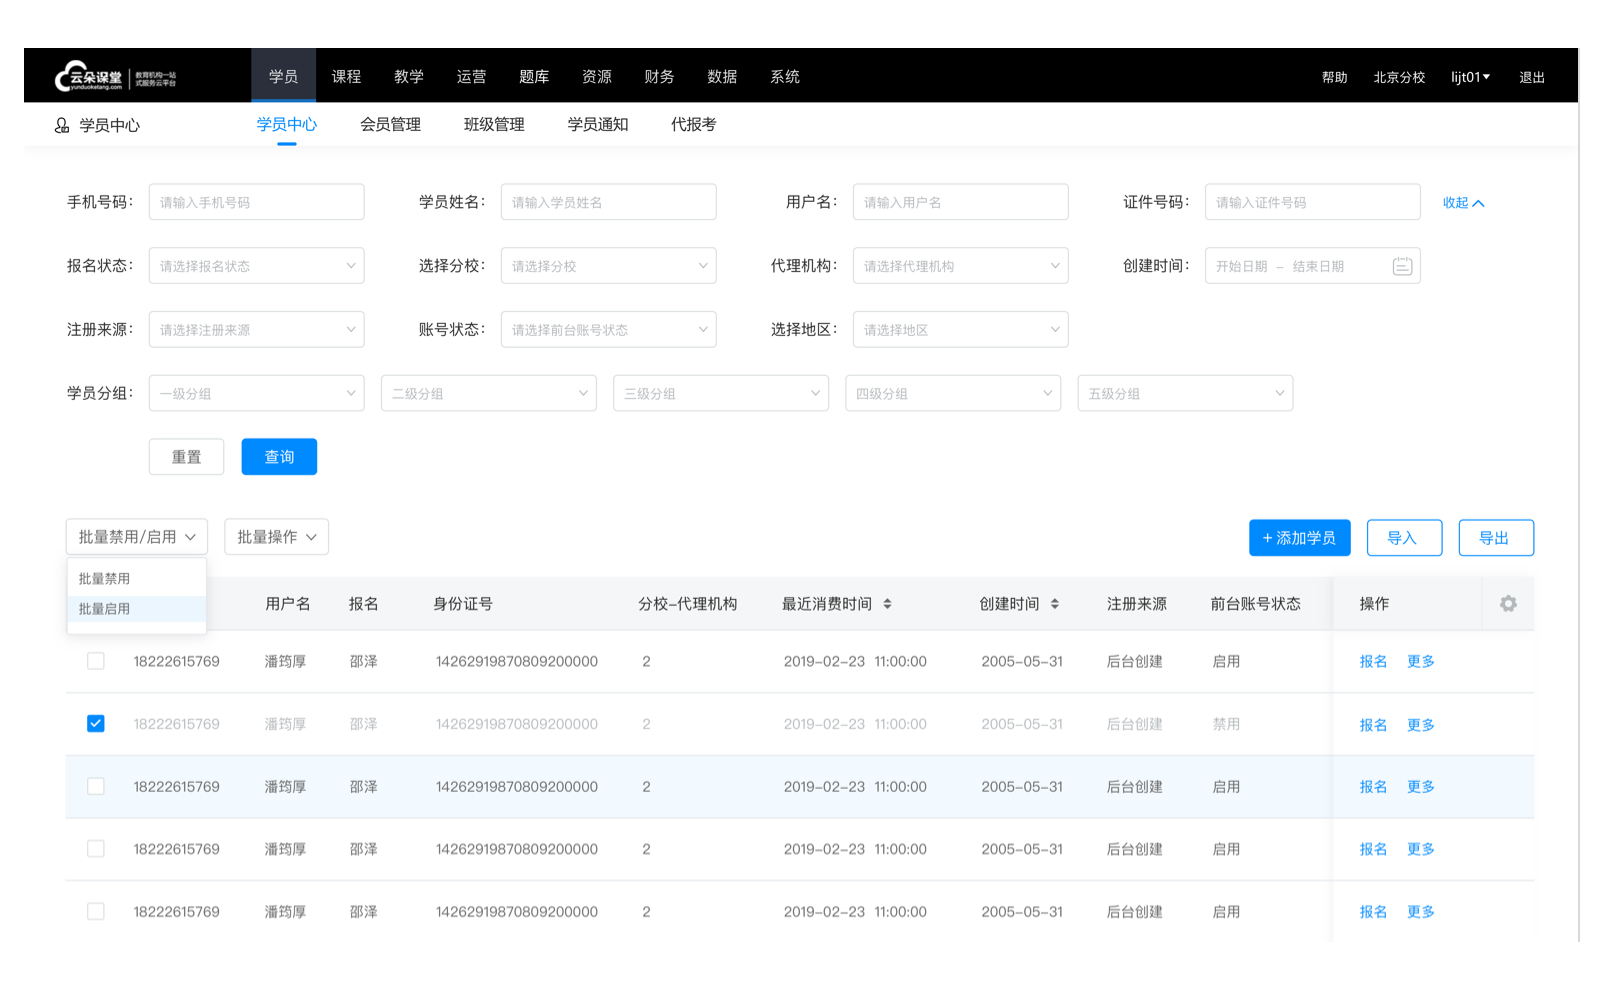Click the 学员中心 person icon
This screenshot has height=990, width=1600.
[59, 124]
